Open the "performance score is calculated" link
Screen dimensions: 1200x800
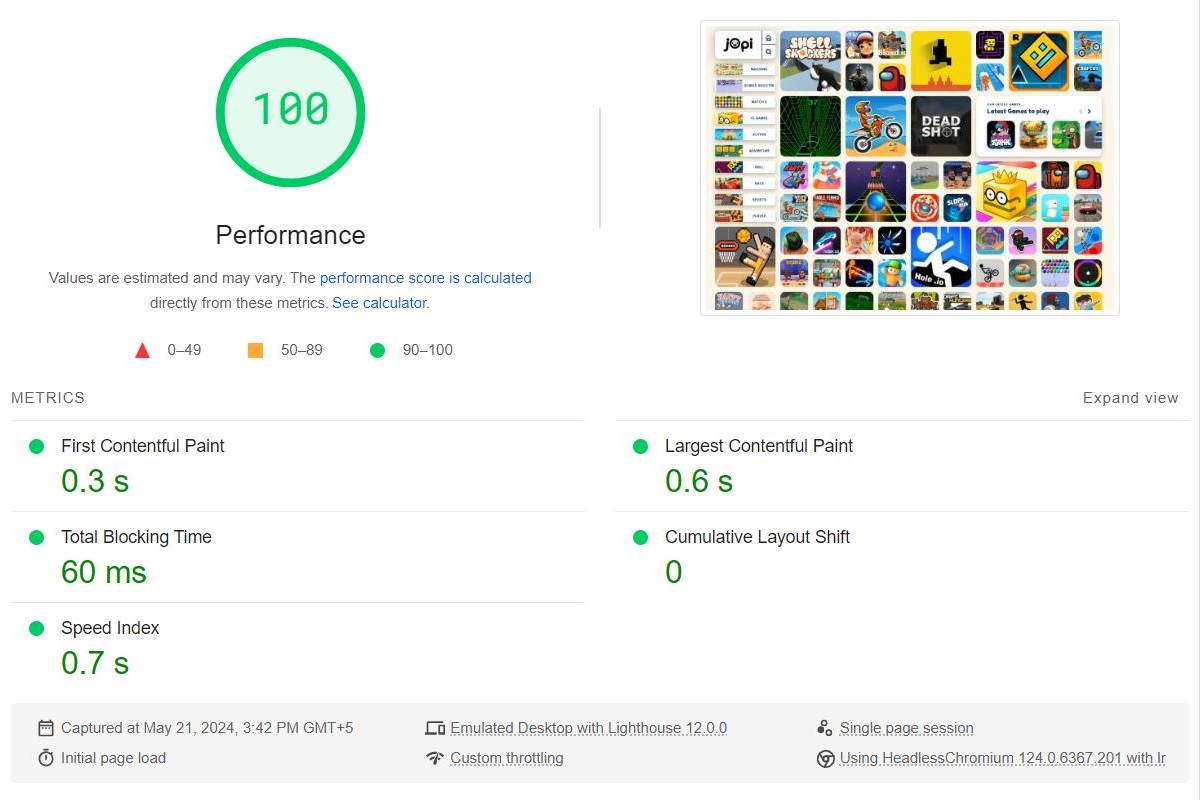[424, 278]
